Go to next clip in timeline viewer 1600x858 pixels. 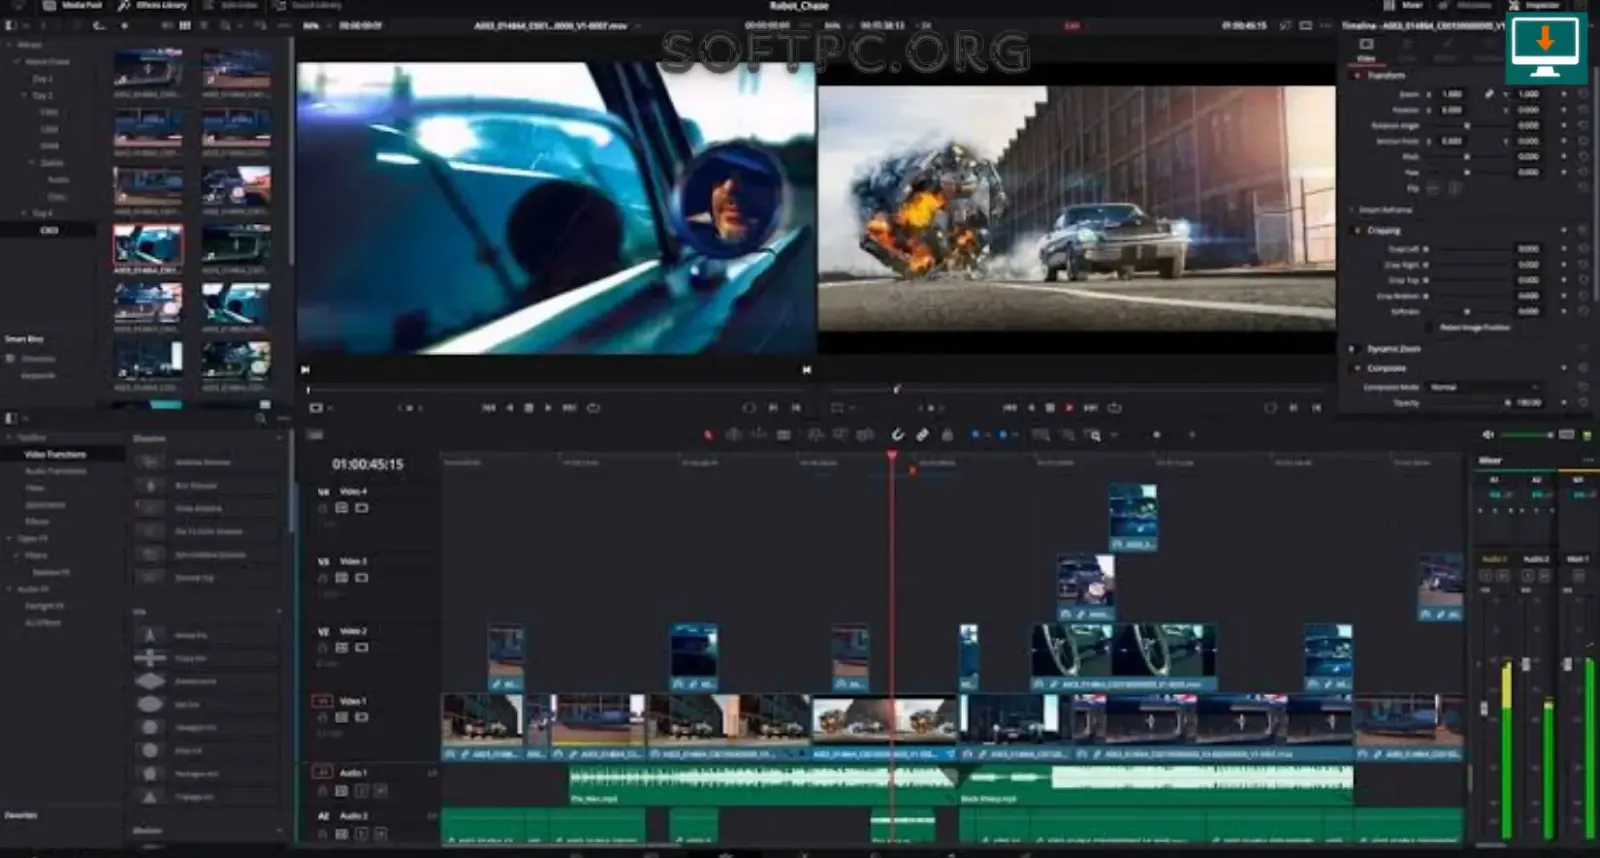pos(1090,408)
